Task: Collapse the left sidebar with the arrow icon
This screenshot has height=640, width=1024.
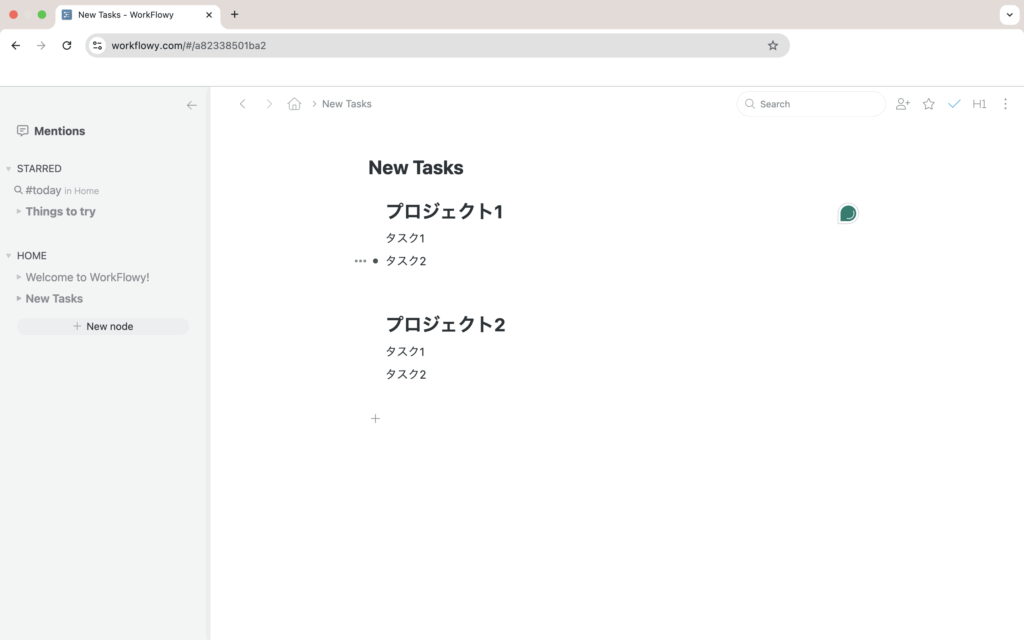Action: (192, 105)
